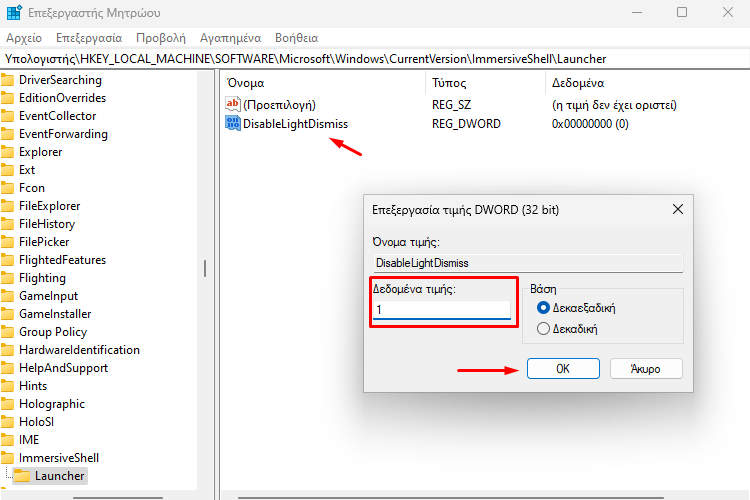Select the Hints folder icon
Screen dimensions: 750x500
pos(7,386)
